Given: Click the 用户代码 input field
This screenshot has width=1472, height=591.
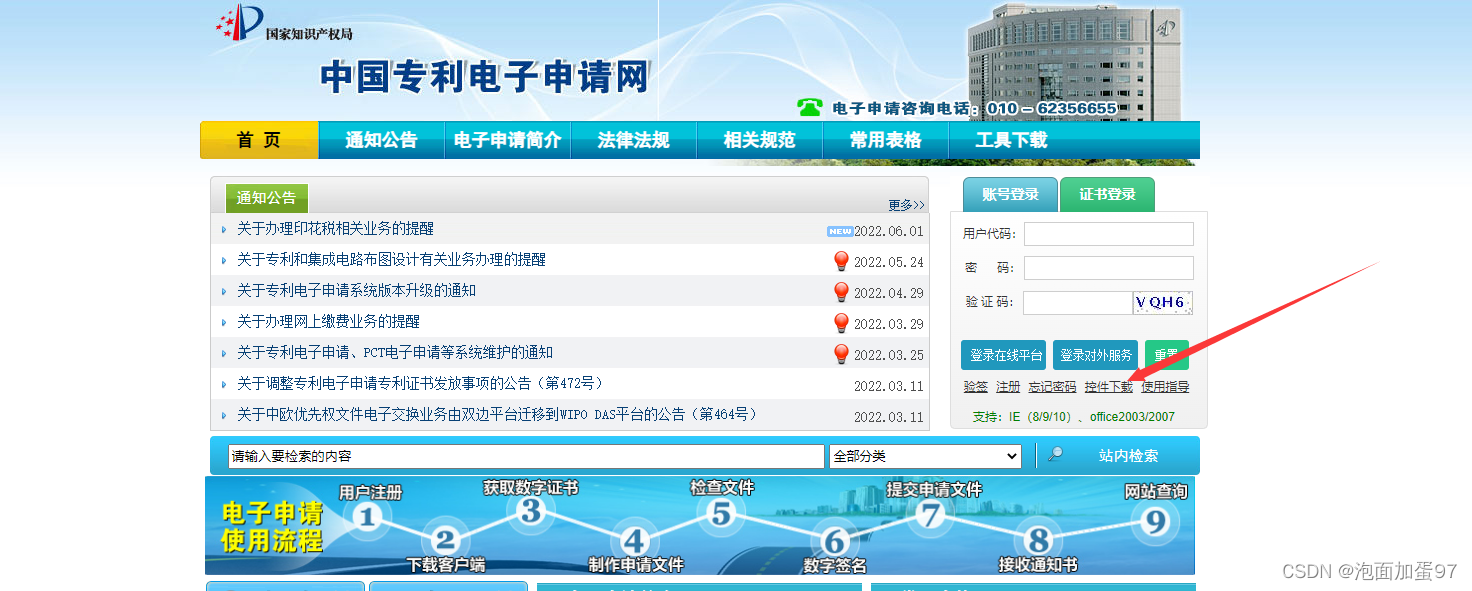Looking at the screenshot, I should 1108,234.
